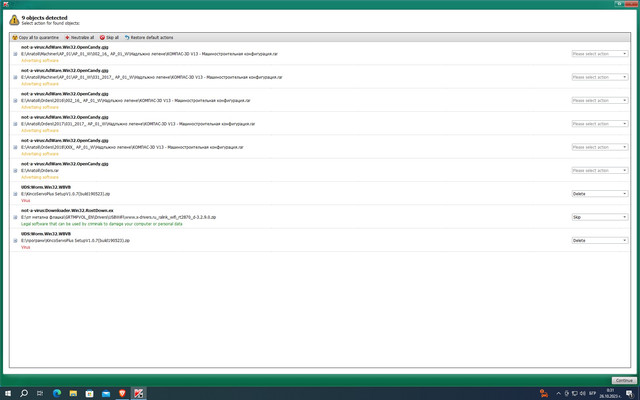Open action dropdown for Machiner 031_2017 archive

[x=600, y=77]
